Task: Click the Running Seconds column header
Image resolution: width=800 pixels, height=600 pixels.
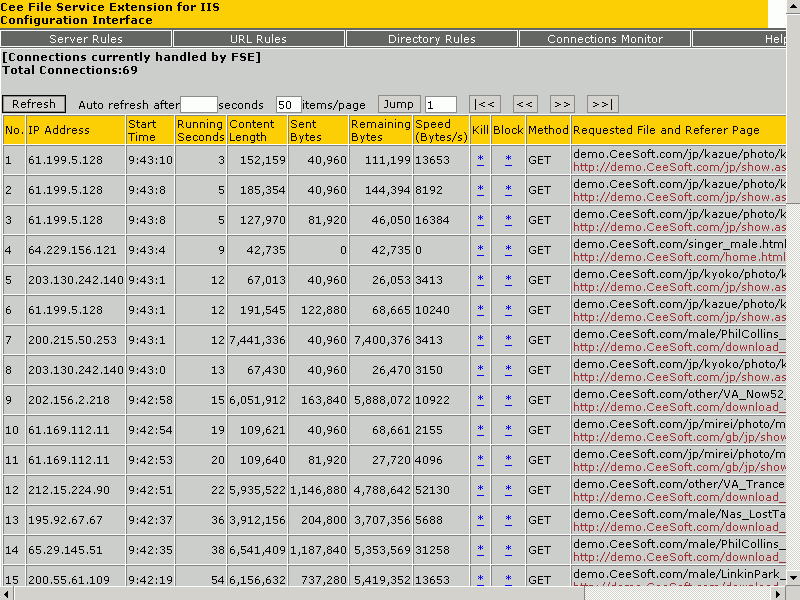Action: point(201,131)
